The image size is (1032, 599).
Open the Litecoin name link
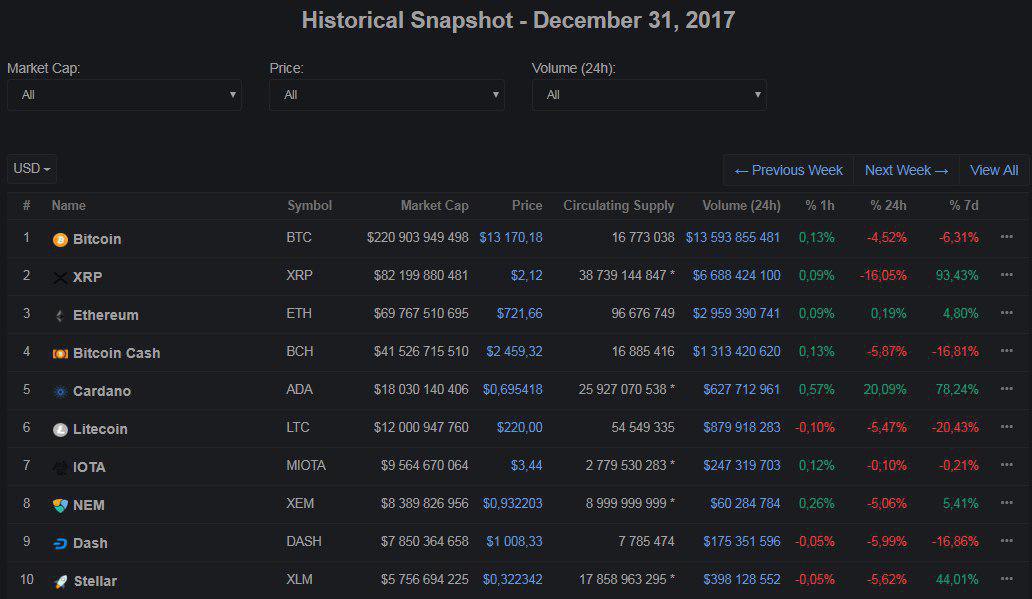(100, 429)
